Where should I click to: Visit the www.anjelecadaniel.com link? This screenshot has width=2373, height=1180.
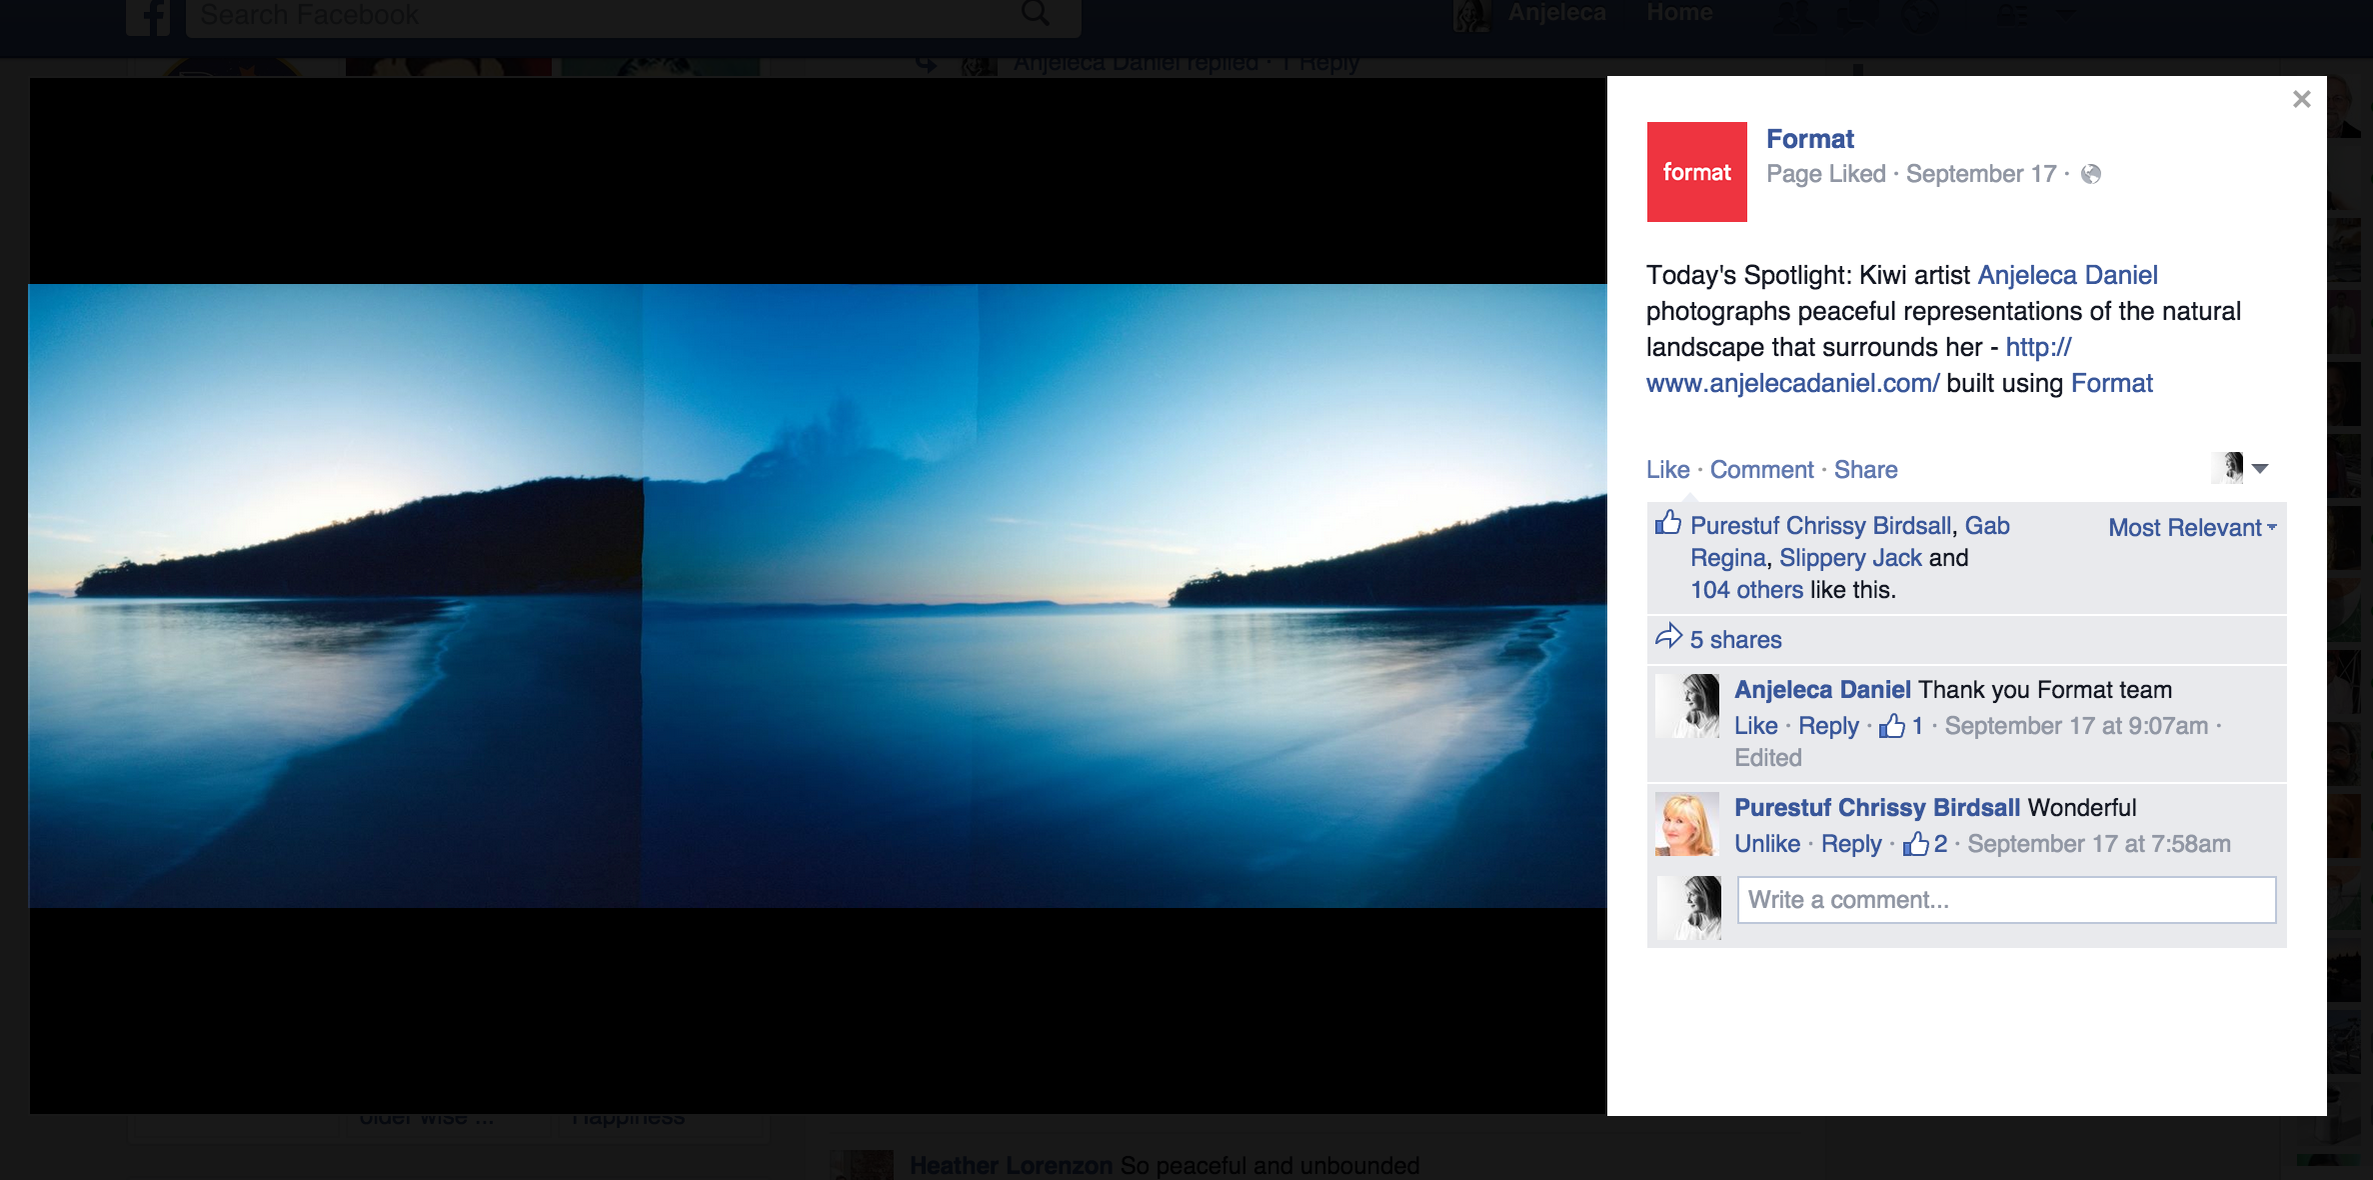(1794, 383)
